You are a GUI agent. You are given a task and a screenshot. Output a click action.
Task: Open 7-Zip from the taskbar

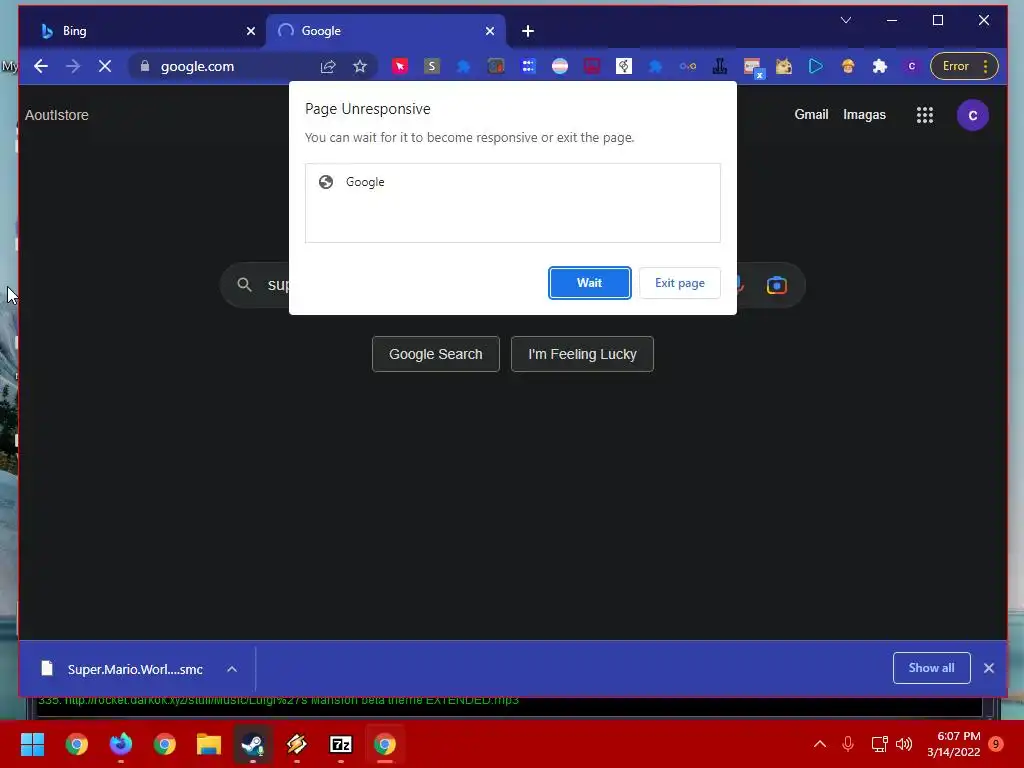coord(341,744)
